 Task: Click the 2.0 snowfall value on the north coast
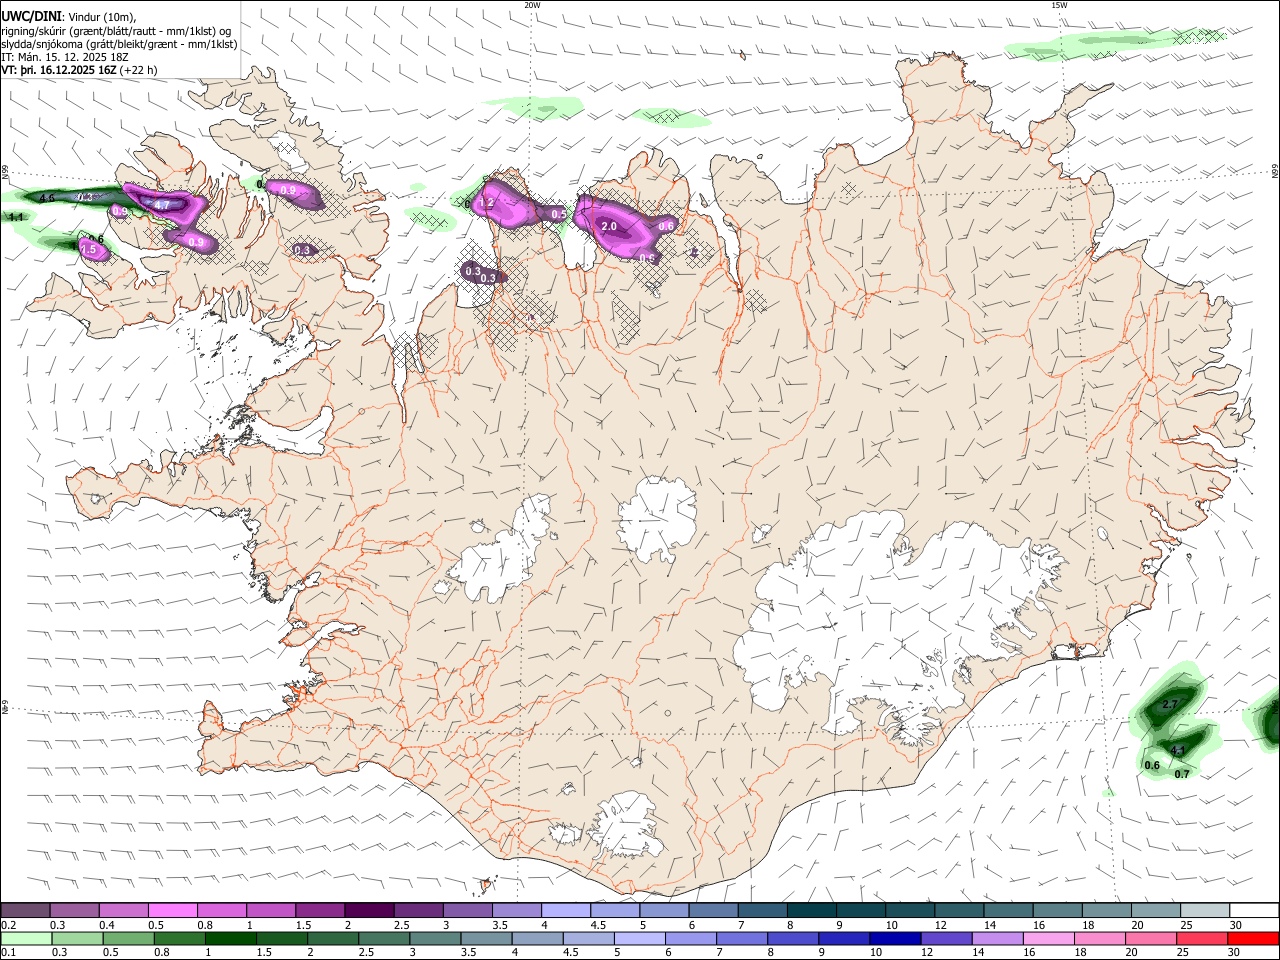pos(609,227)
